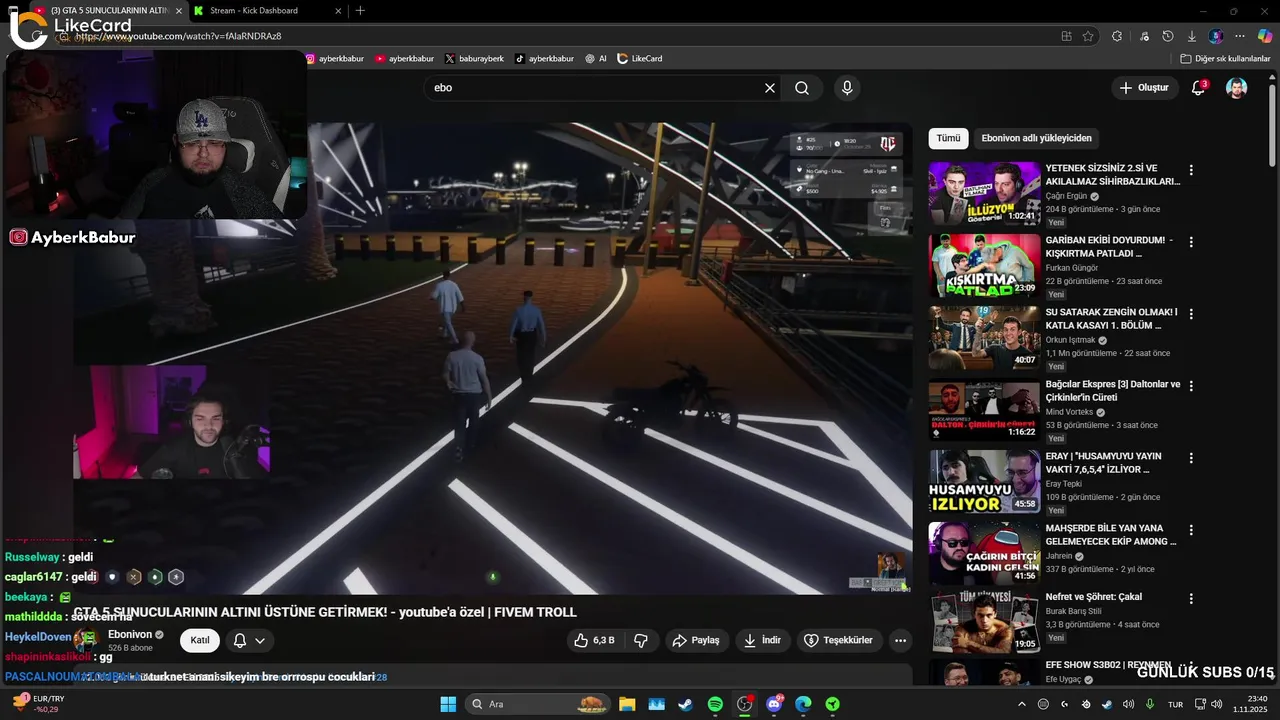Open ayberkbabur TikTok bookmark

tap(545, 59)
